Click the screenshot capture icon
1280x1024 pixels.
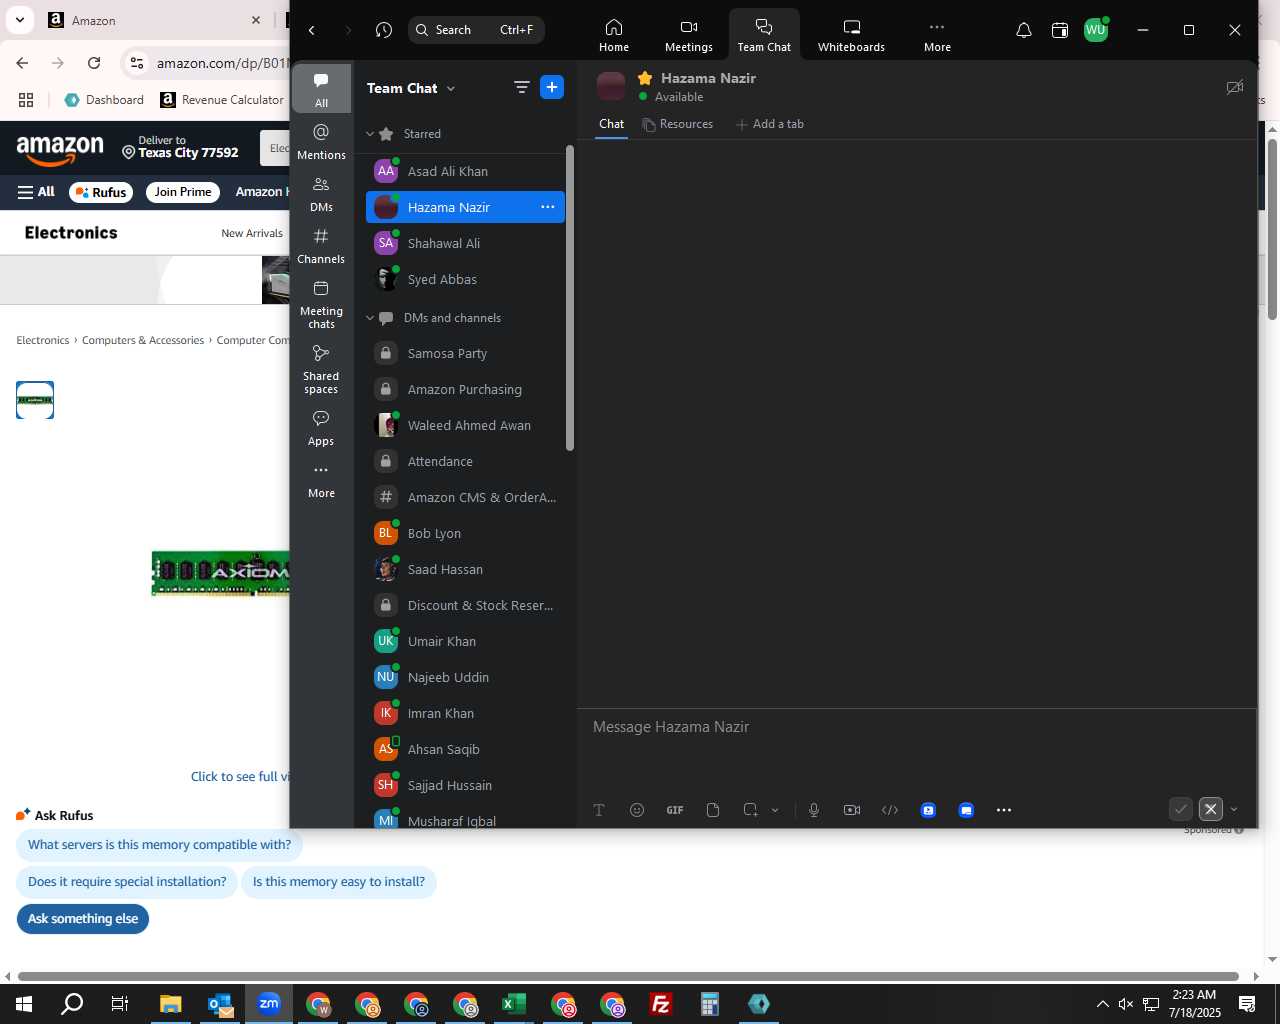pos(750,810)
